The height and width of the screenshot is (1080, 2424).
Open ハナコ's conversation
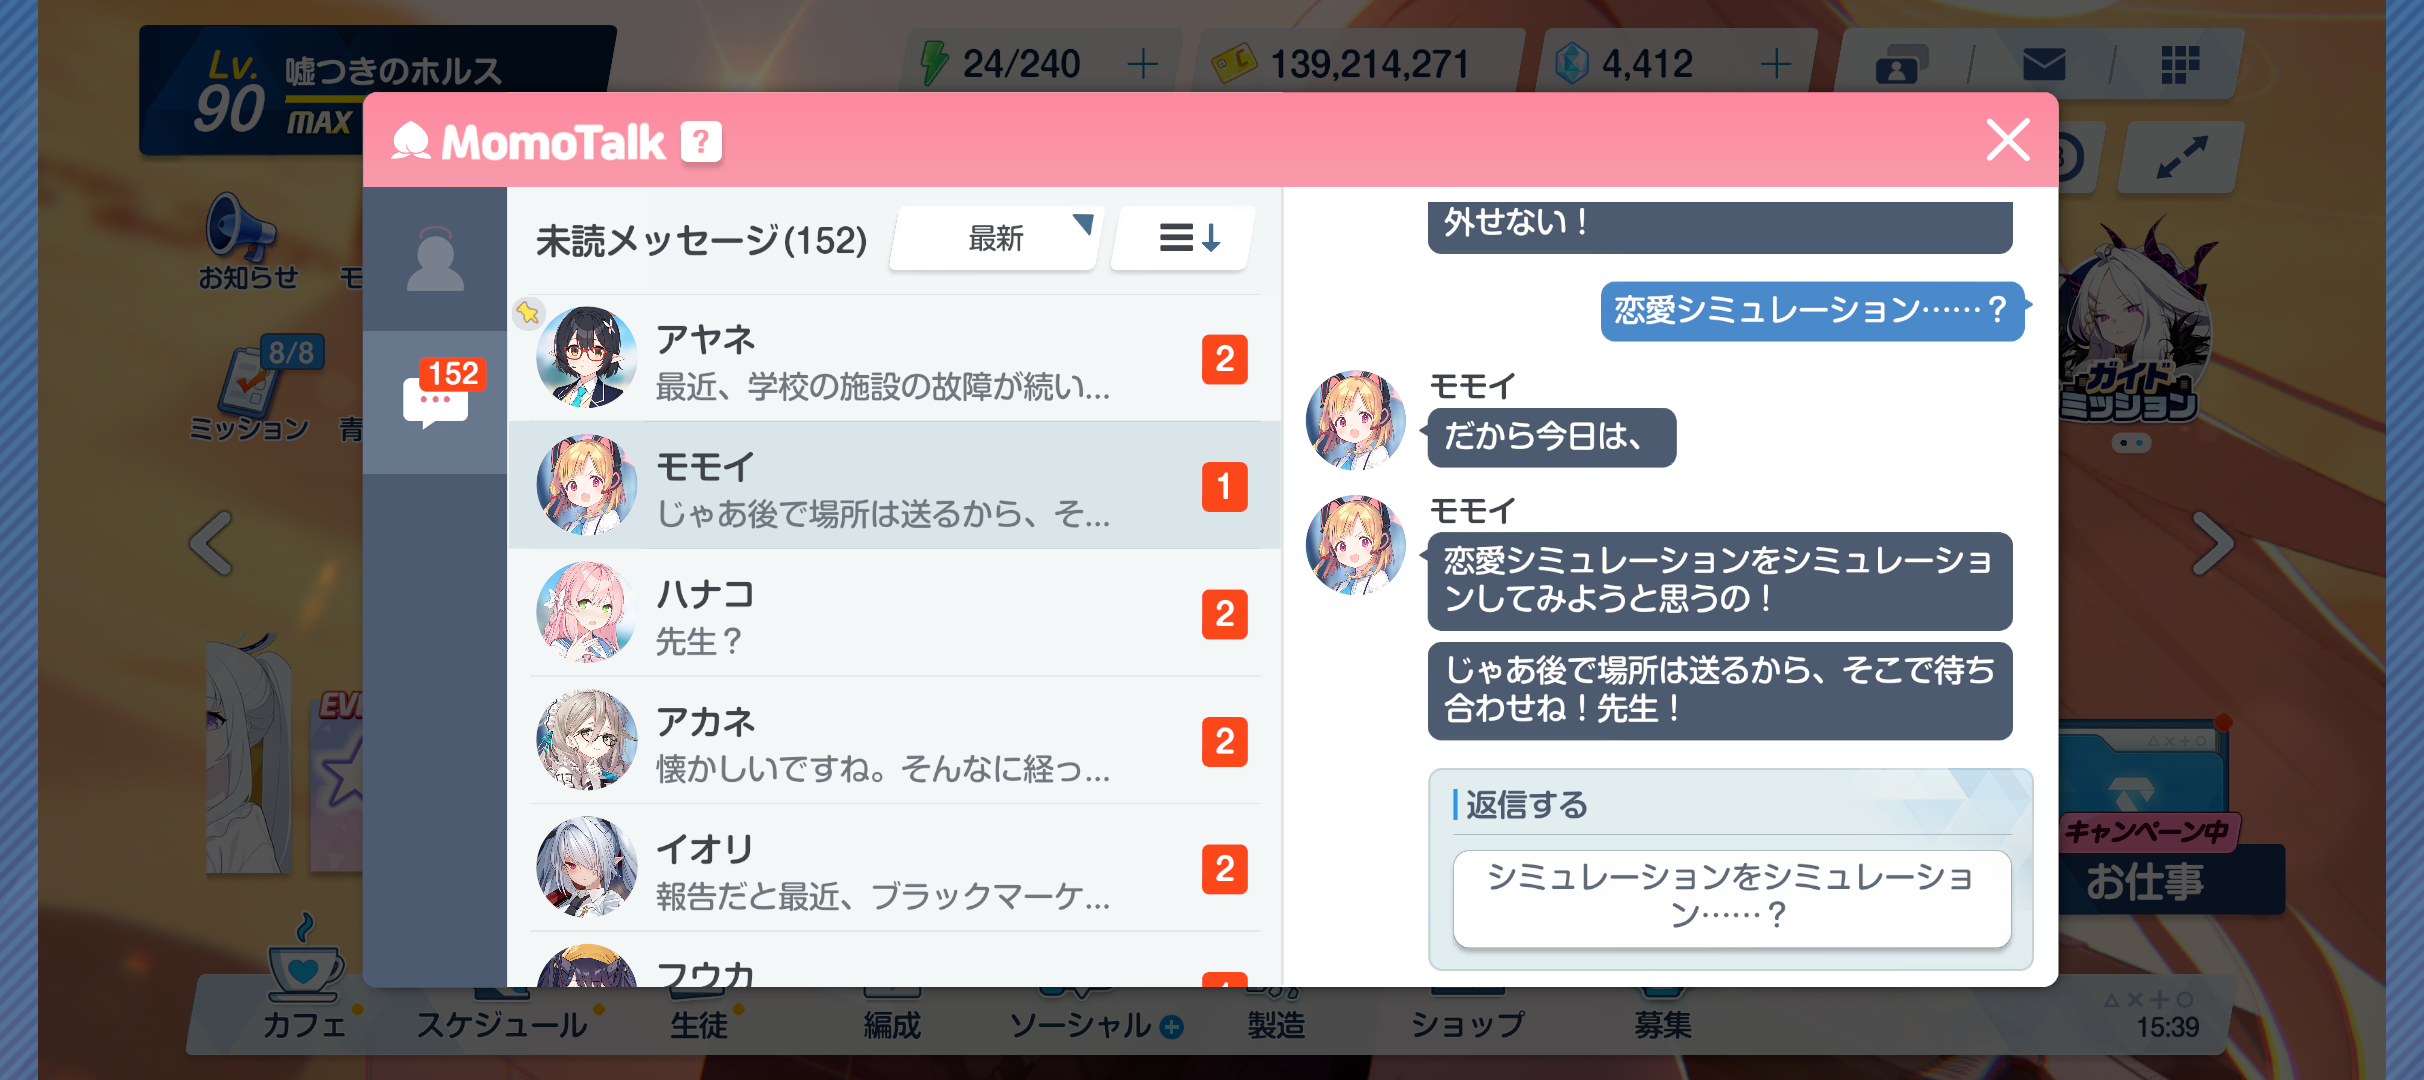pos(894,613)
